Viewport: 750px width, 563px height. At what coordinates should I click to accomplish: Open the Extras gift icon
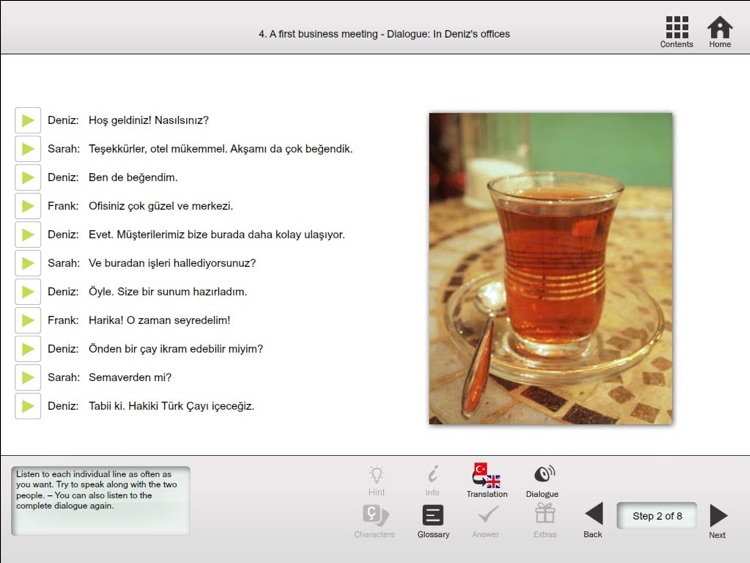coord(545,521)
